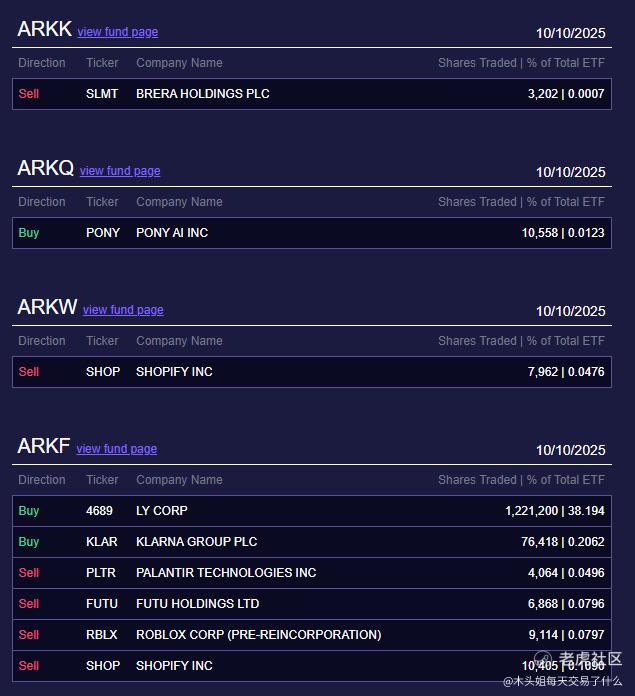The width and height of the screenshot is (635, 696).
Task: Open the ARKW view fund page link
Action: [123, 310]
